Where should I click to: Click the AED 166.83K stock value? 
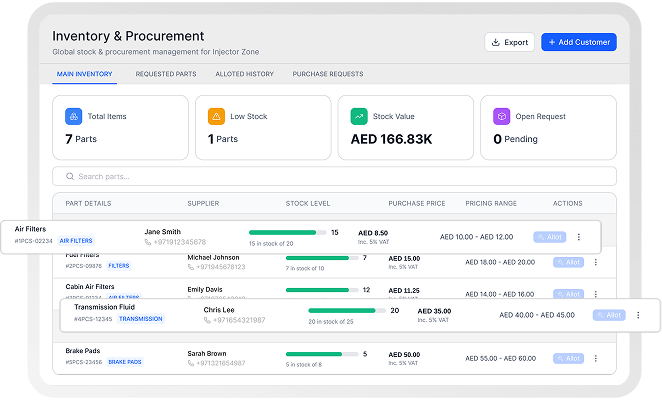pos(391,139)
